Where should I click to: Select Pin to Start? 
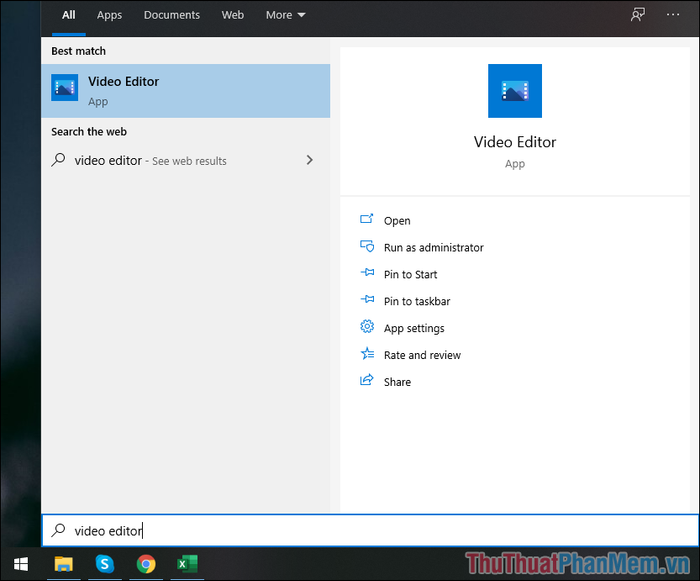410,274
